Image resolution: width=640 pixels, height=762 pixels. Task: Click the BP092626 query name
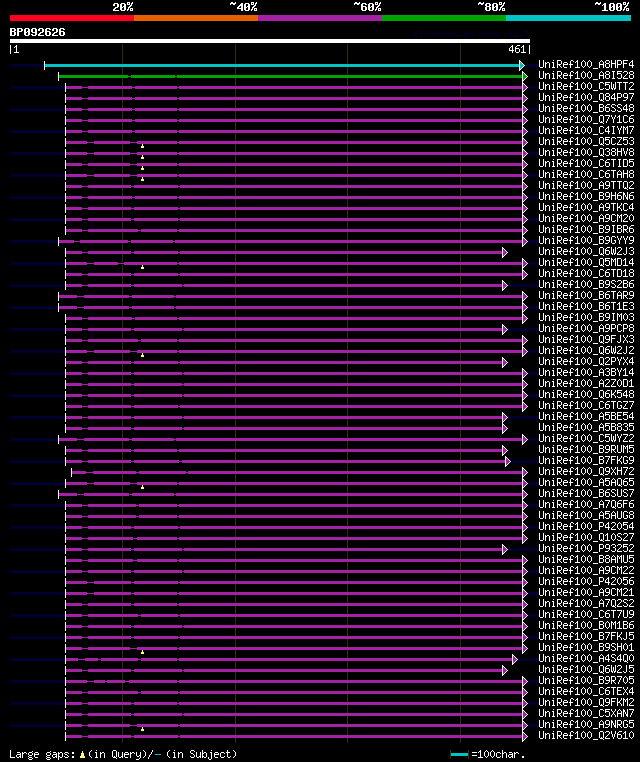coord(37,32)
